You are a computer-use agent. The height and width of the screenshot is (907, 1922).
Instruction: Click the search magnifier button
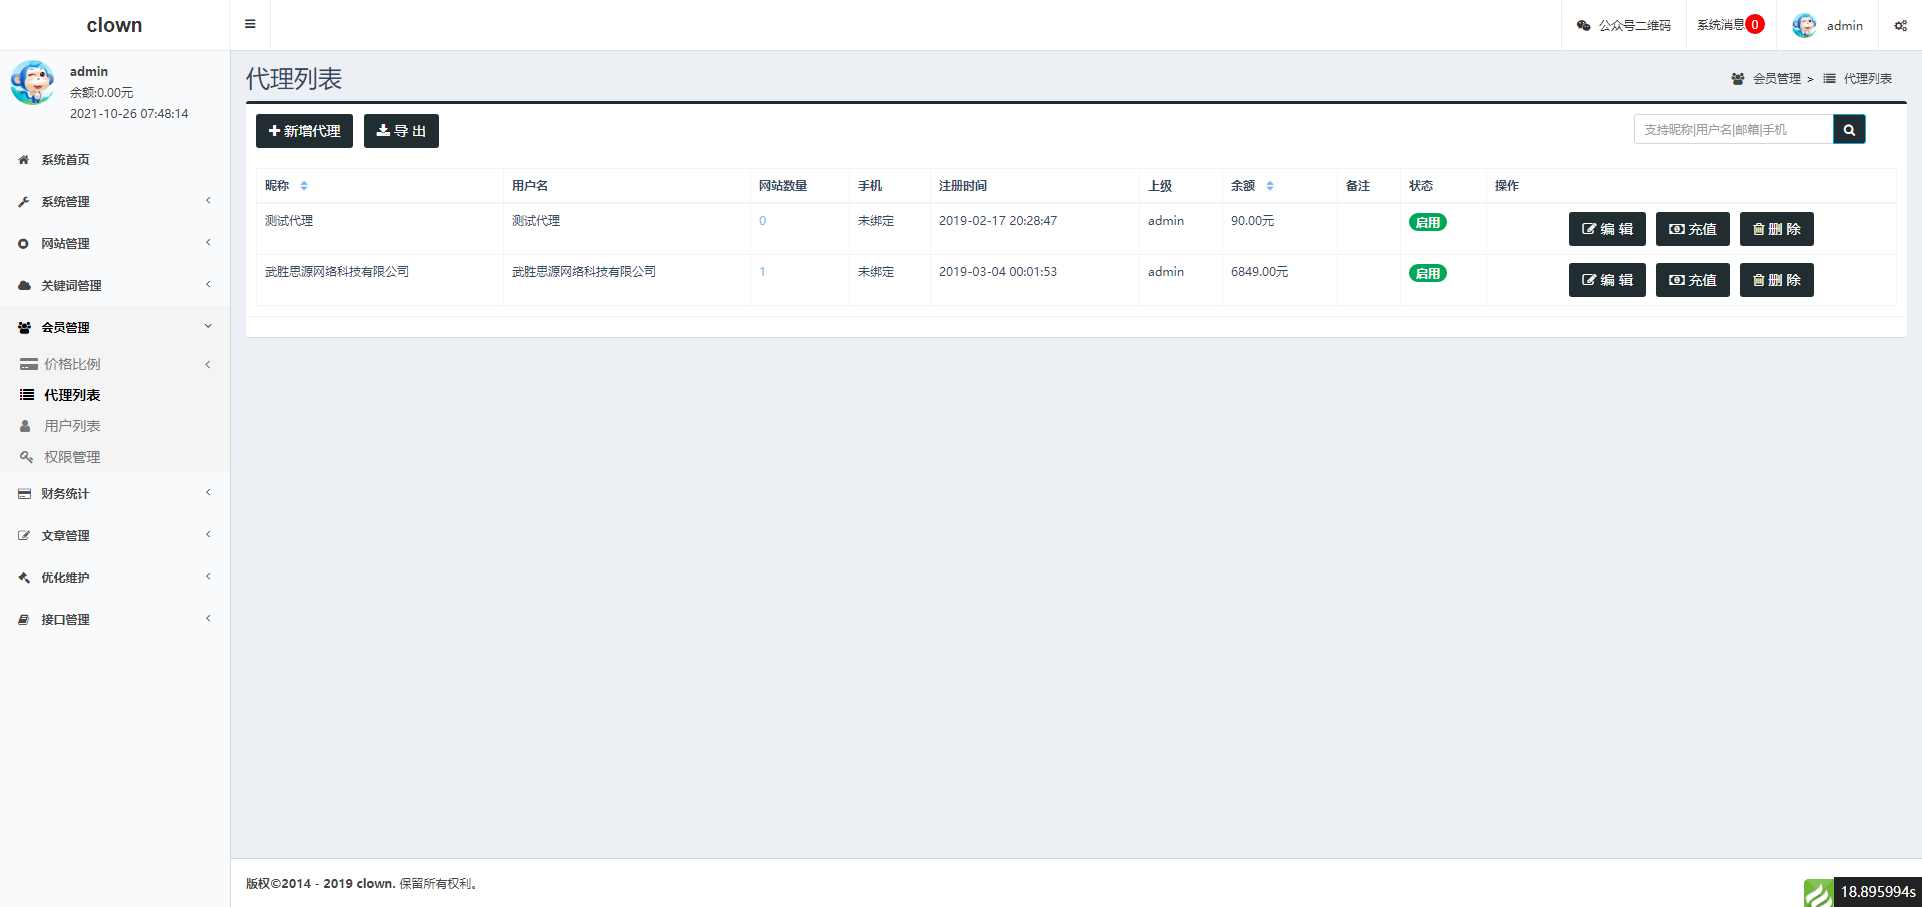(1849, 129)
